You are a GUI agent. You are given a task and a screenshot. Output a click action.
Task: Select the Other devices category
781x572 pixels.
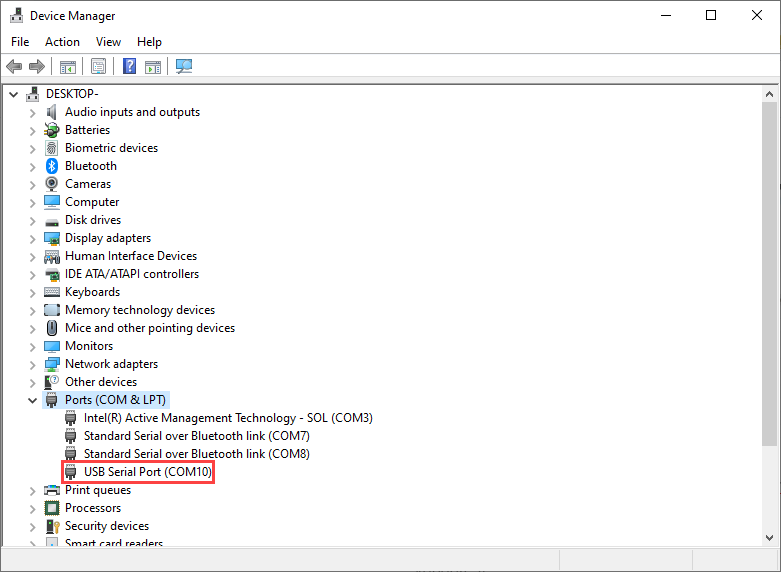[x=101, y=382]
